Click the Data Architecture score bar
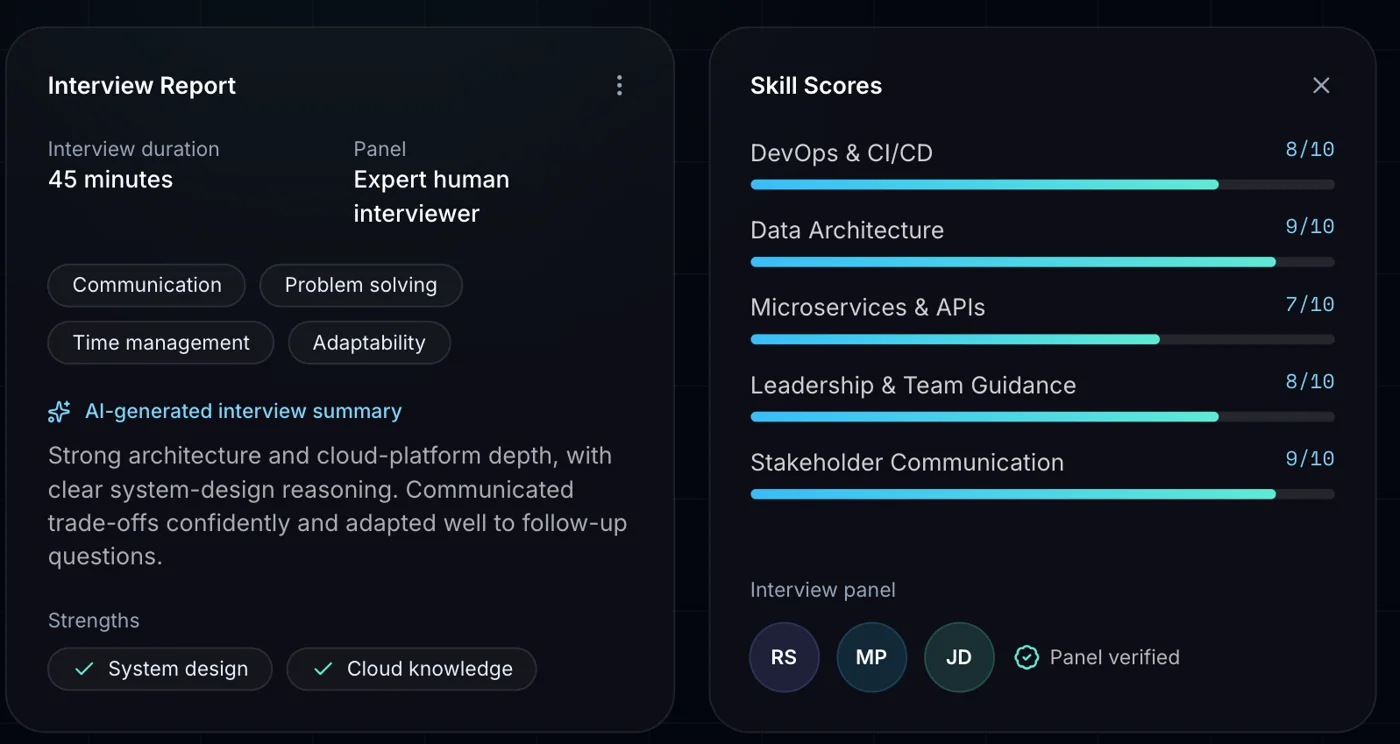Image resolution: width=1400 pixels, height=744 pixels. 1042,262
